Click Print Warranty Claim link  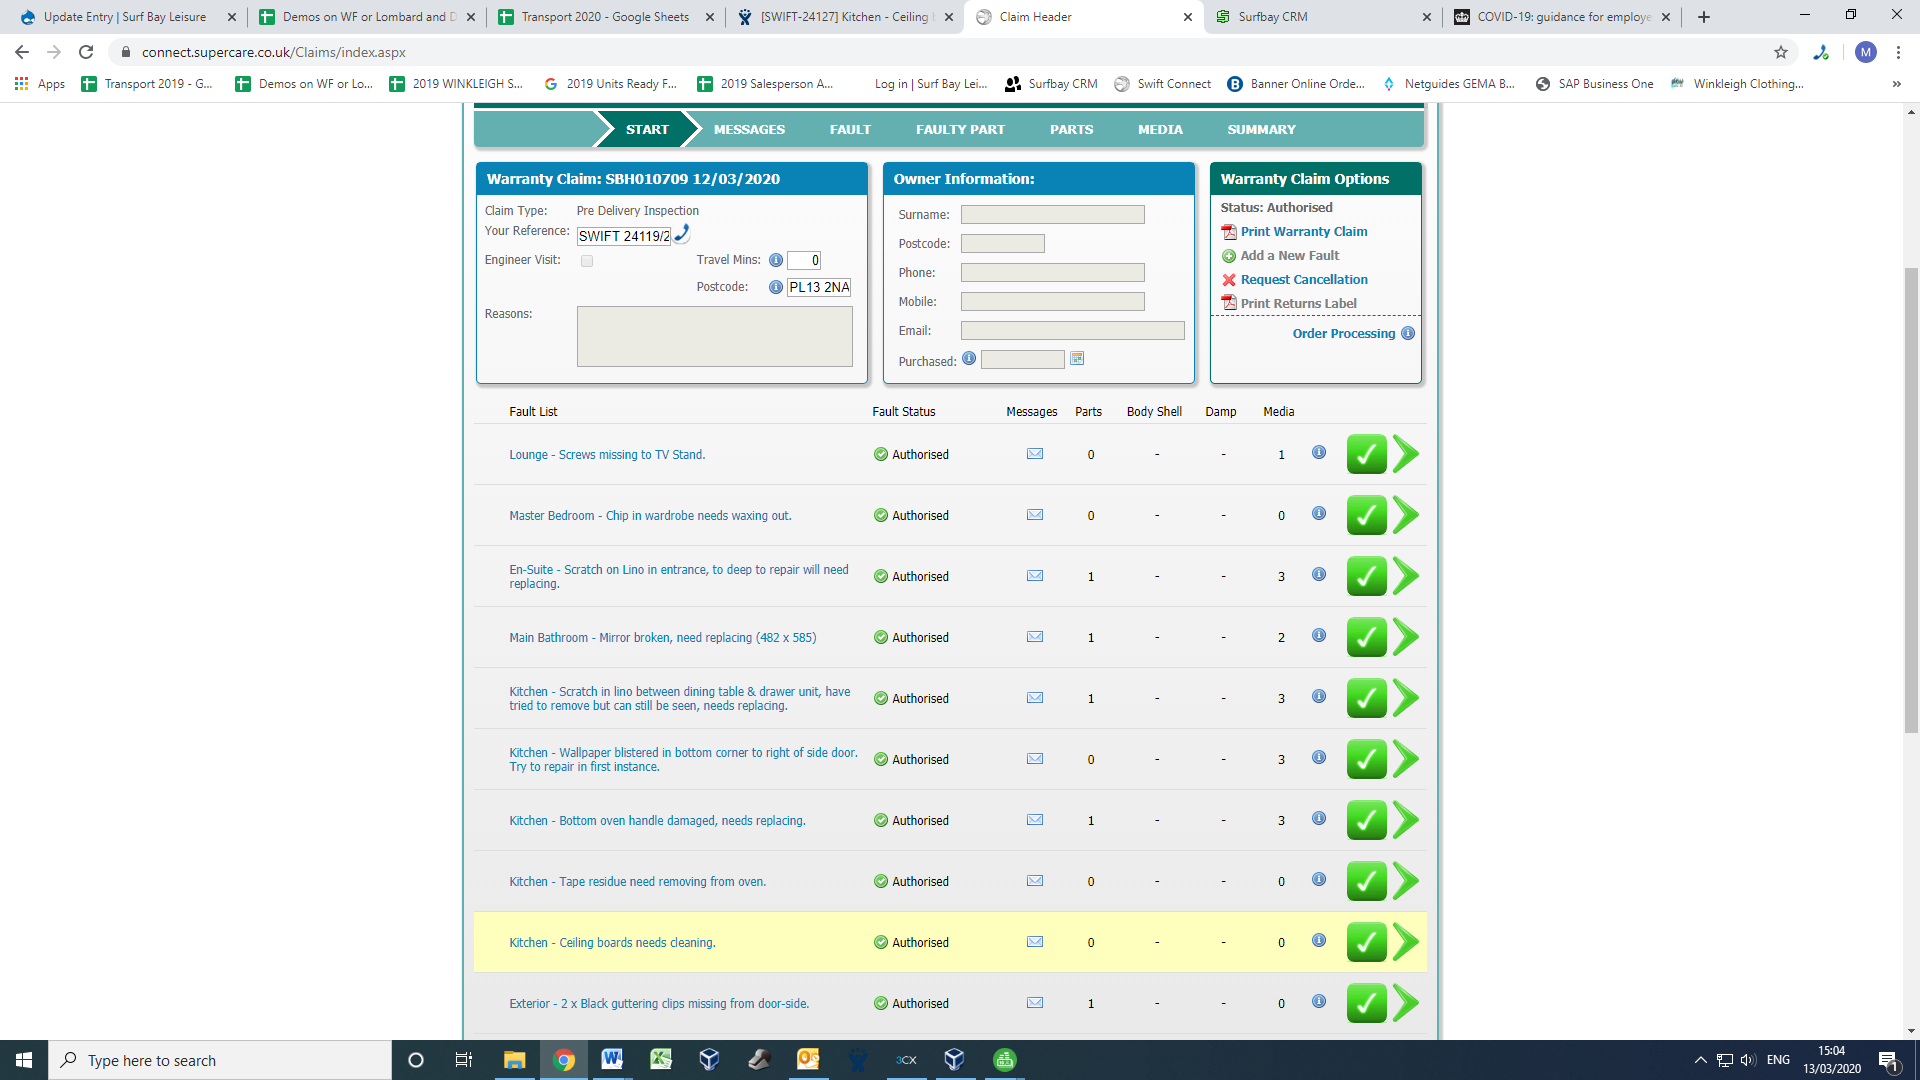click(x=1304, y=232)
